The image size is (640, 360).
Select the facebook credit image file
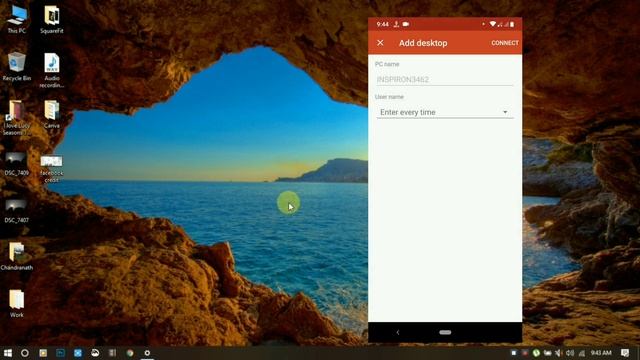pos(52,168)
